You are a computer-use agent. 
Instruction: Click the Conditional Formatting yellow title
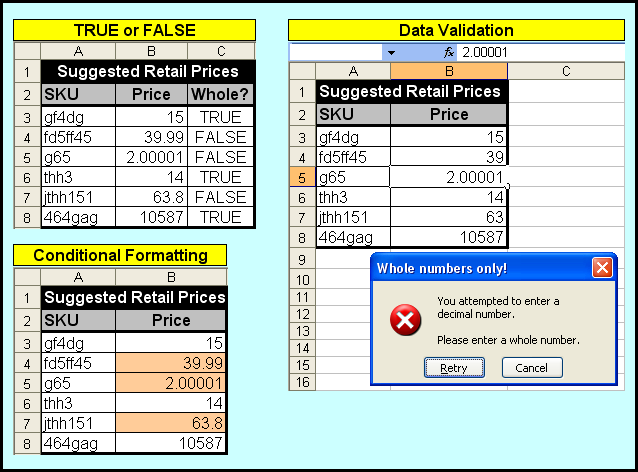point(120,255)
